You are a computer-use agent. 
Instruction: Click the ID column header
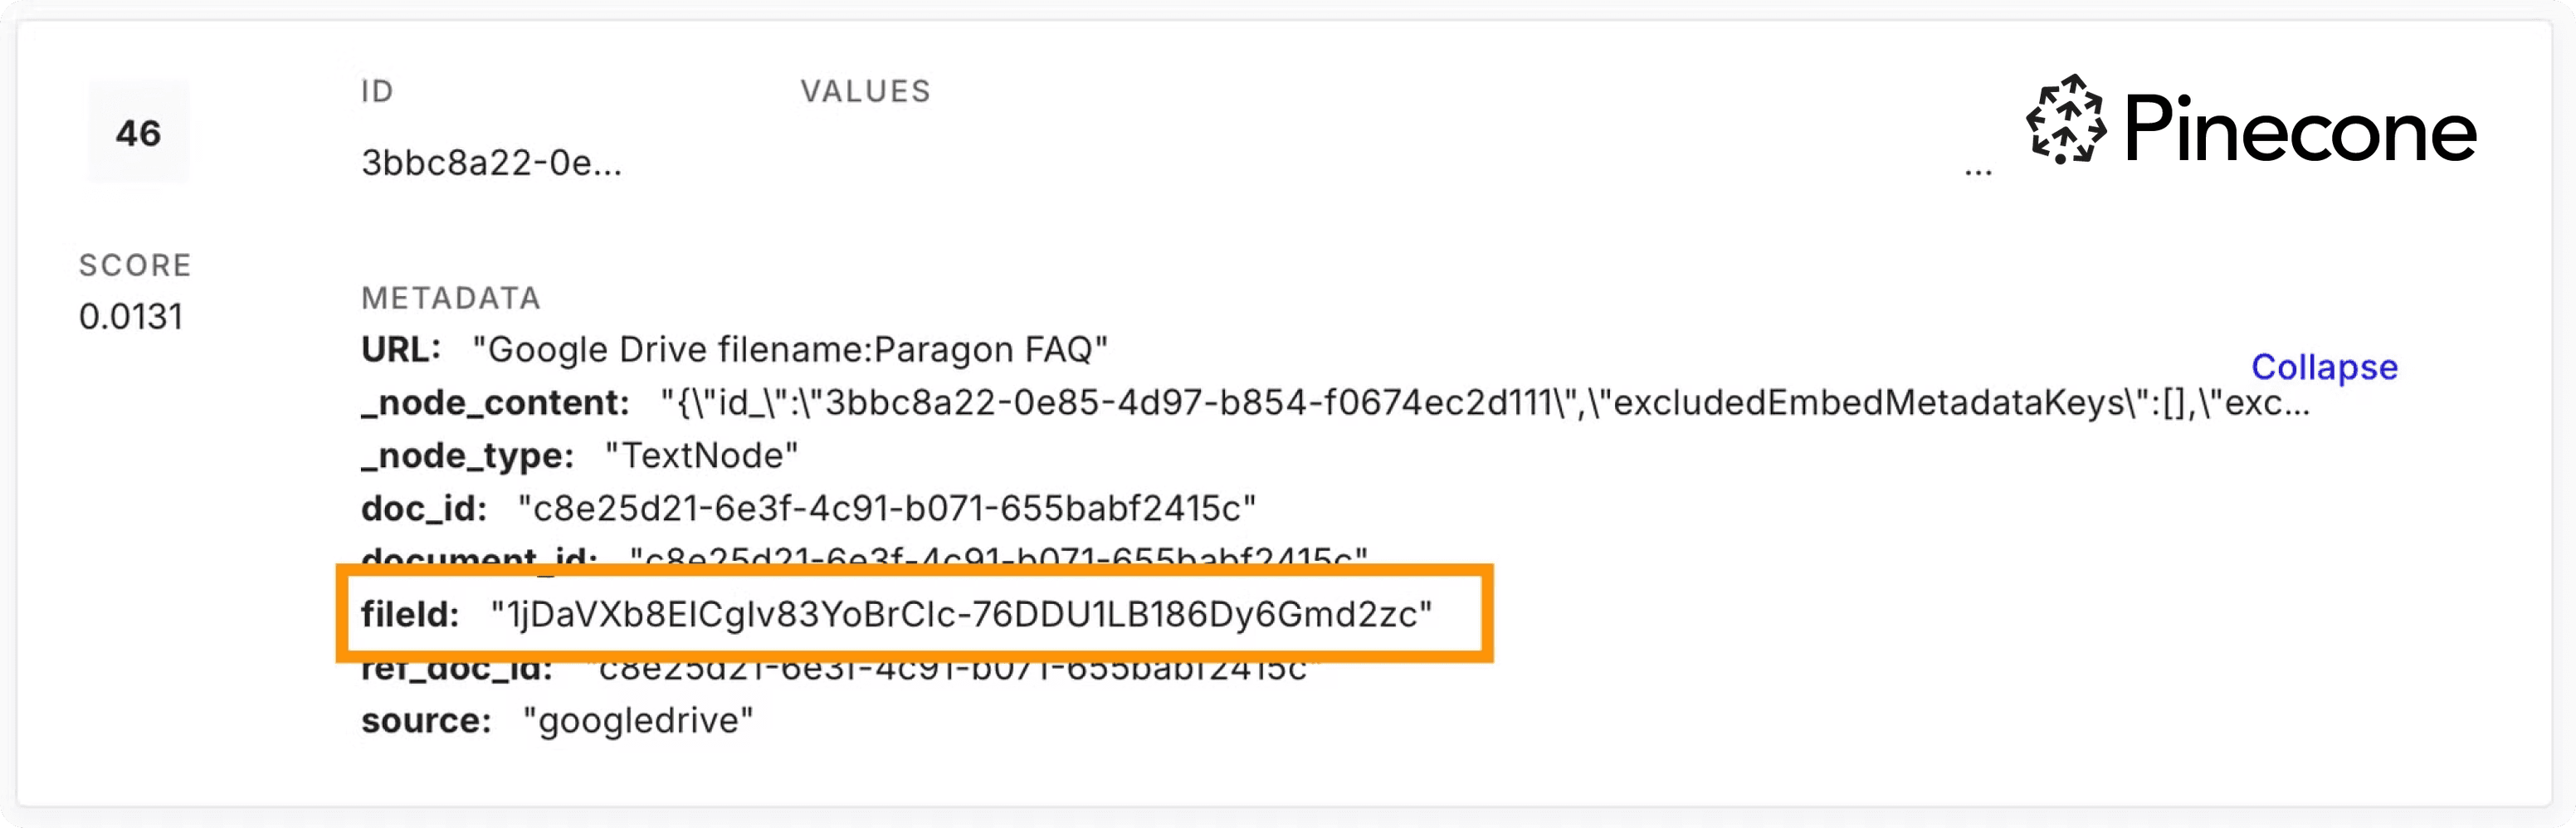[x=377, y=92]
